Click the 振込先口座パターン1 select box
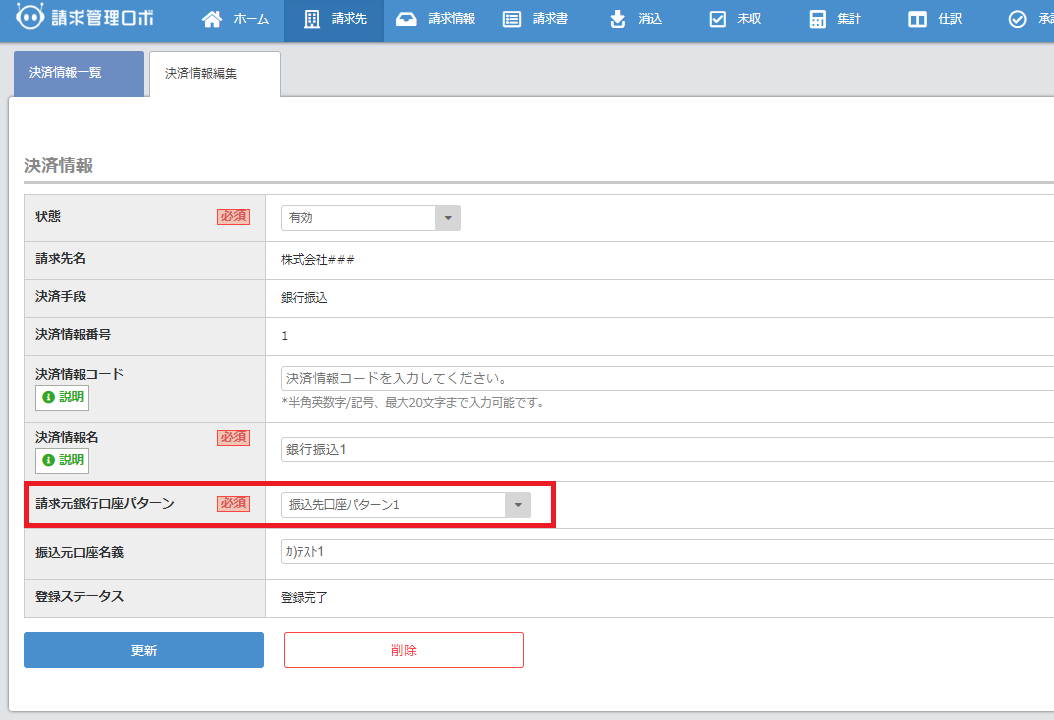The width and height of the screenshot is (1054, 720). pos(393,506)
